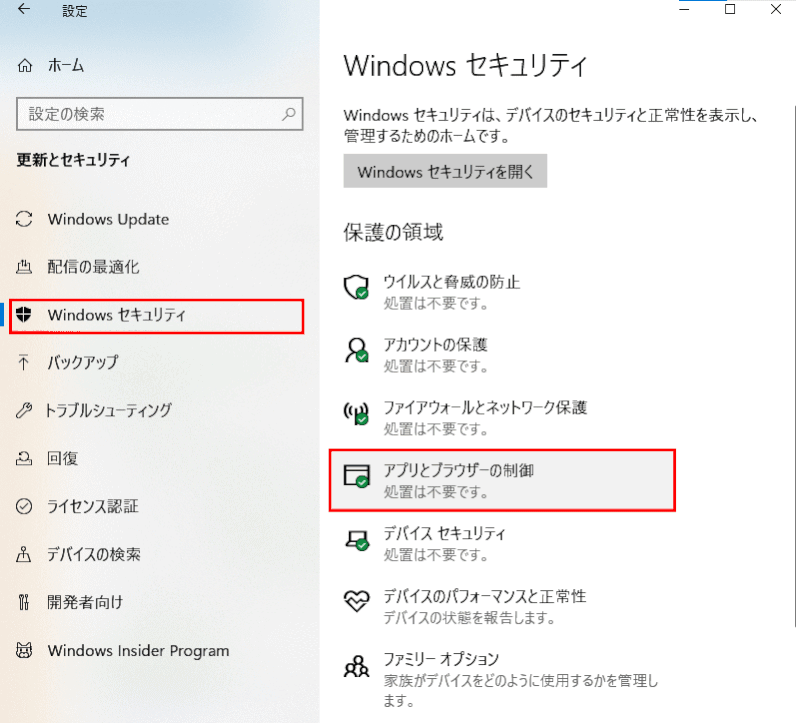
Task: Click the 配信の最適化 icon
Action: (x=24, y=267)
